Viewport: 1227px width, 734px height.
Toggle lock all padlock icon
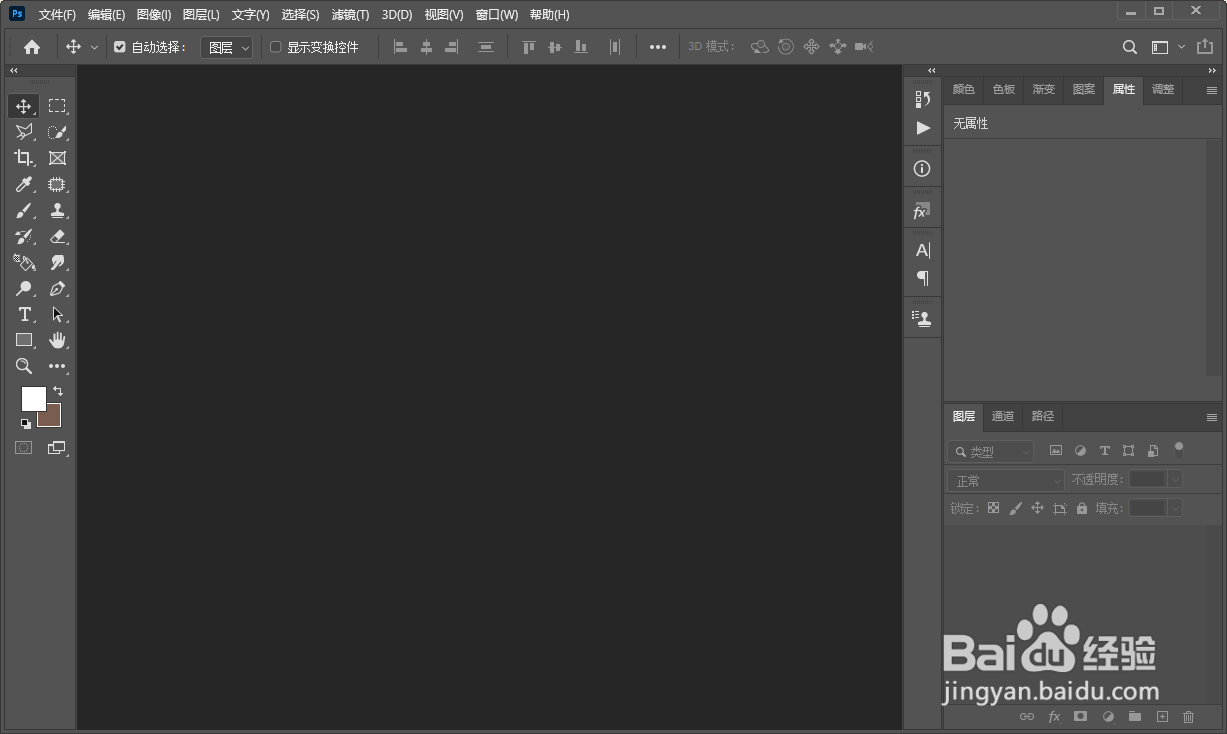(1081, 508)
